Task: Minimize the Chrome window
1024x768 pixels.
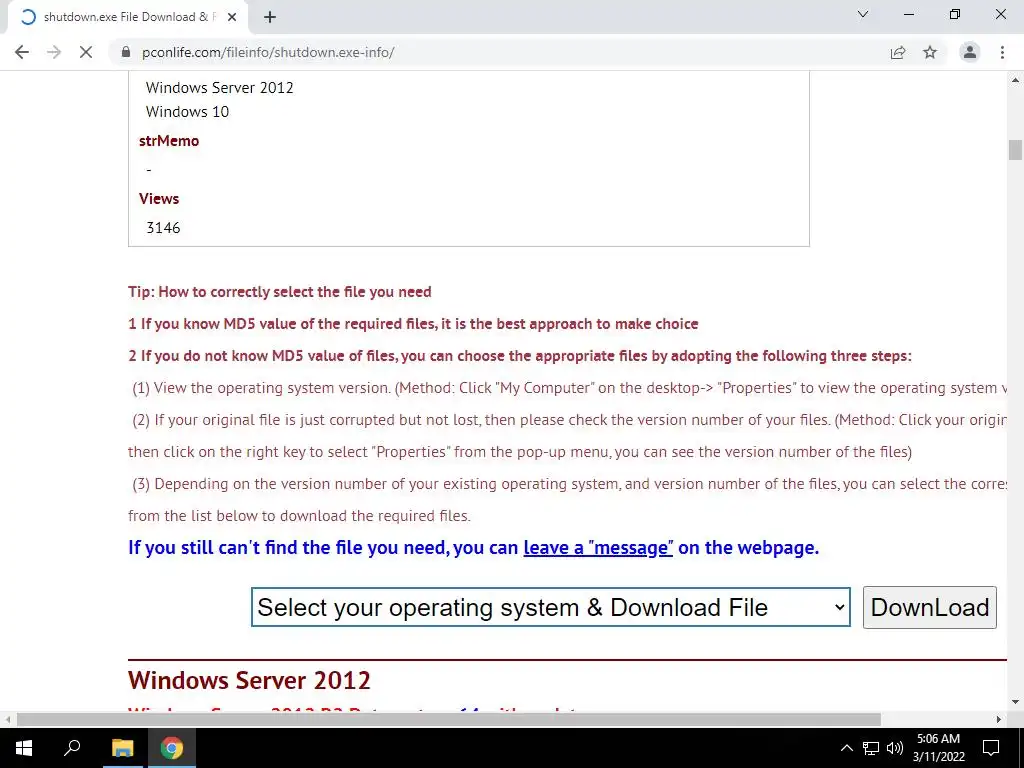Action: pos(908,14)
